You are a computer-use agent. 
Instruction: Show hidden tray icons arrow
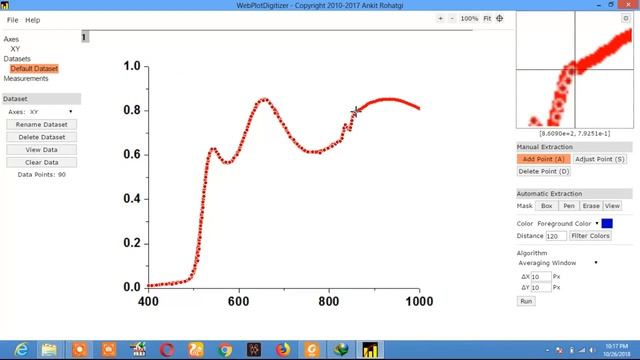tap(547, 350)
